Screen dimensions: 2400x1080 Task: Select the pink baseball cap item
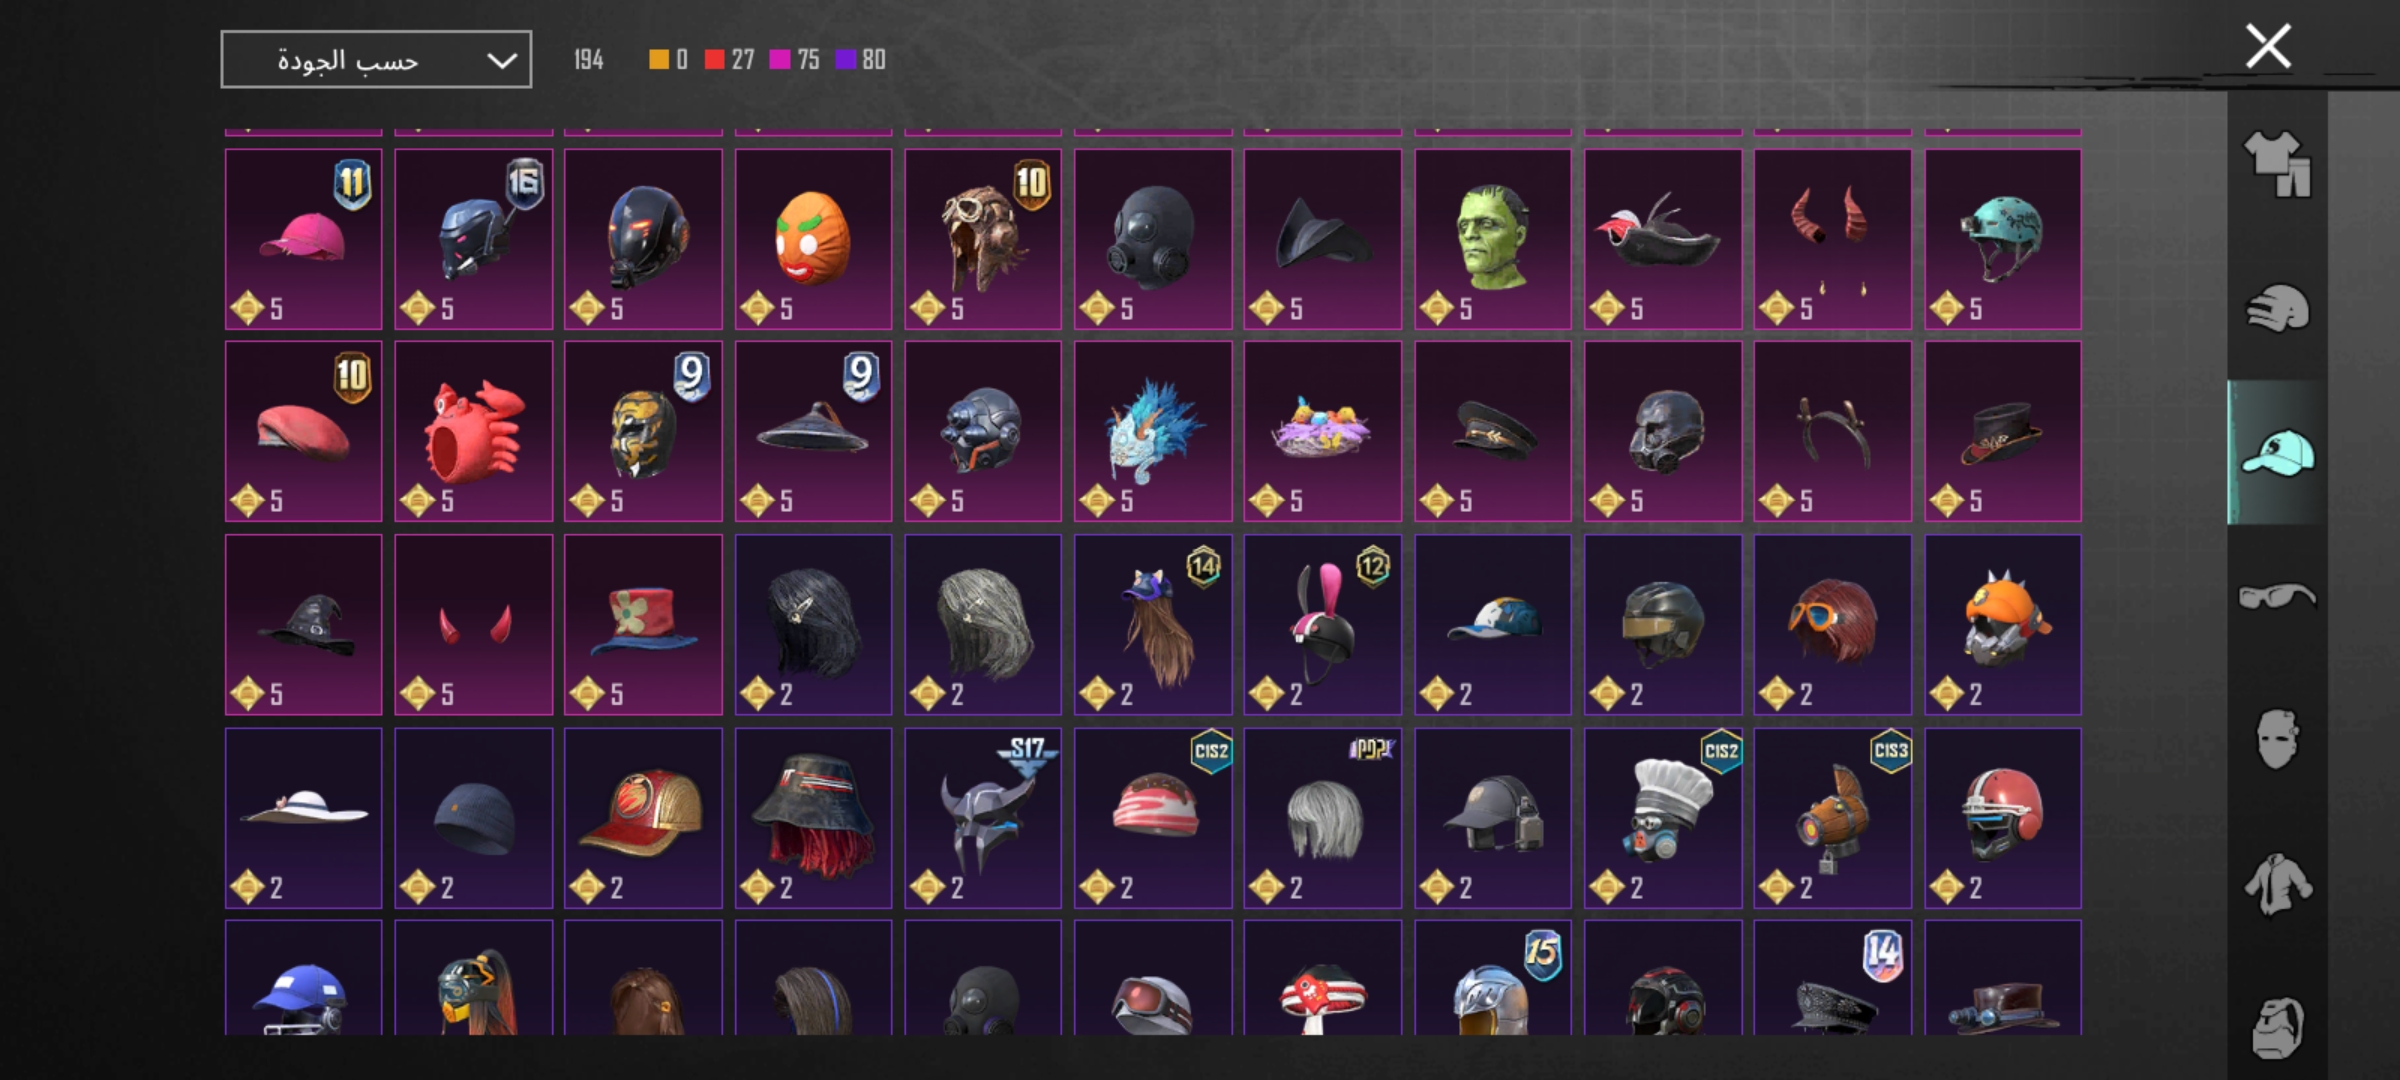click(x=304, y=239)
